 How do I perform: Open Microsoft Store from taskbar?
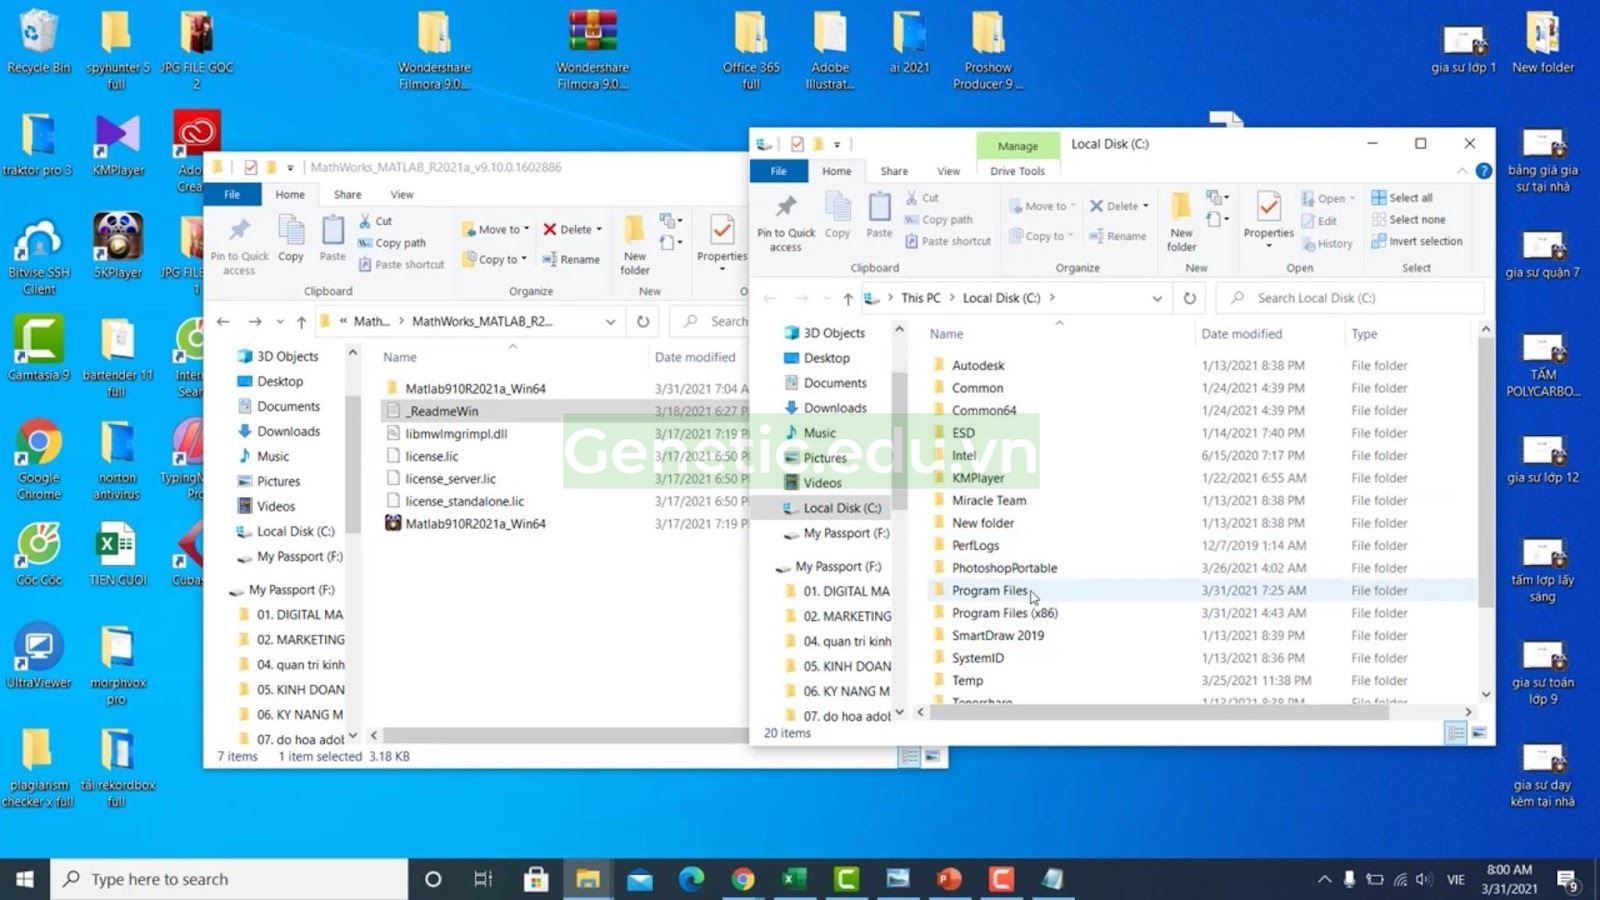click(536, 879)
